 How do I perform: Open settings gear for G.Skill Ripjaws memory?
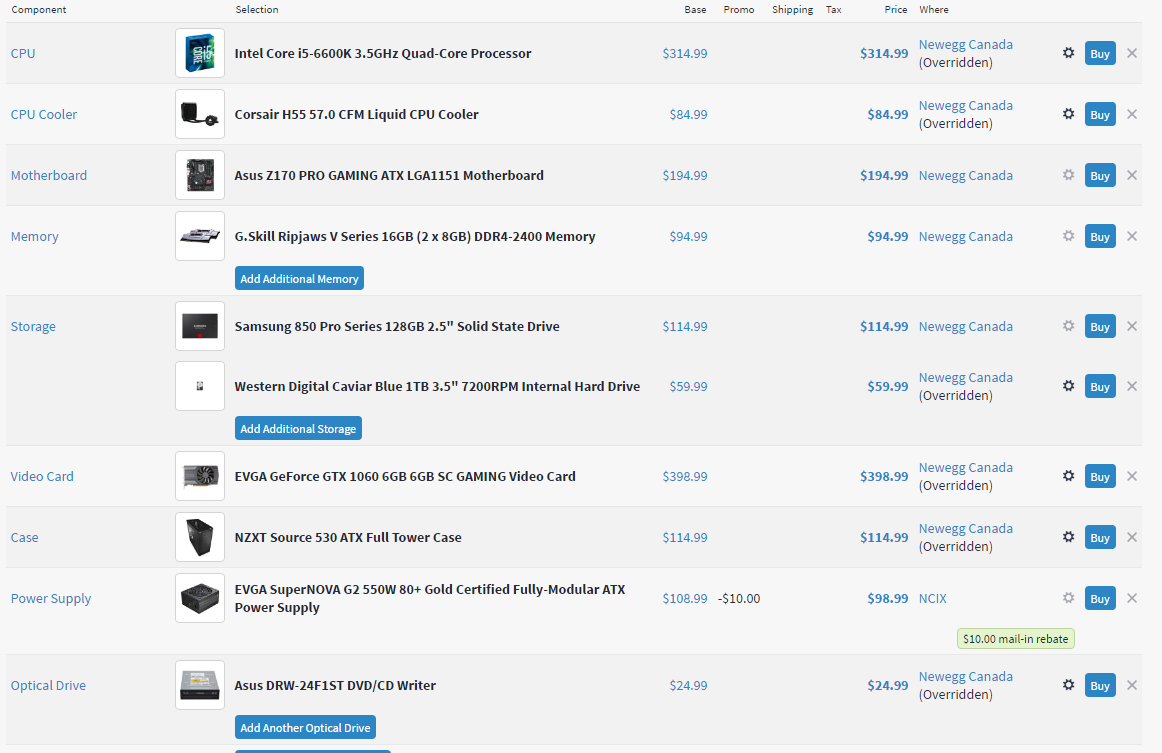[x=1068, y=236]
